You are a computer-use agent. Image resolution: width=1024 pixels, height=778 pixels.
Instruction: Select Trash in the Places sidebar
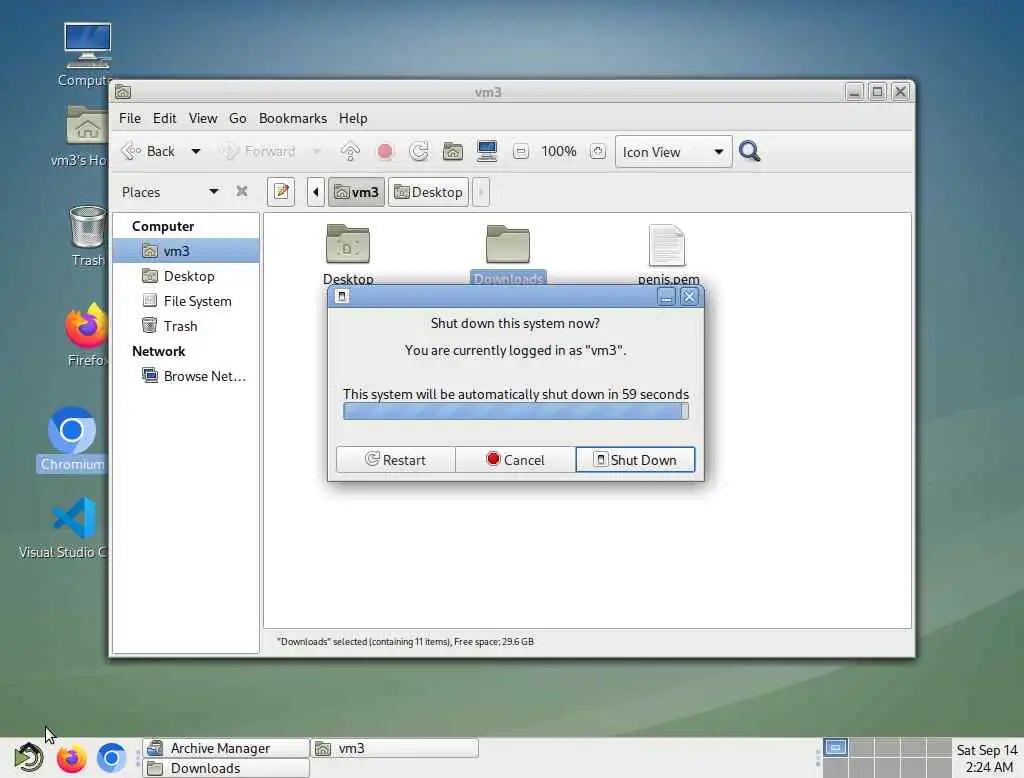click(186, 326)
